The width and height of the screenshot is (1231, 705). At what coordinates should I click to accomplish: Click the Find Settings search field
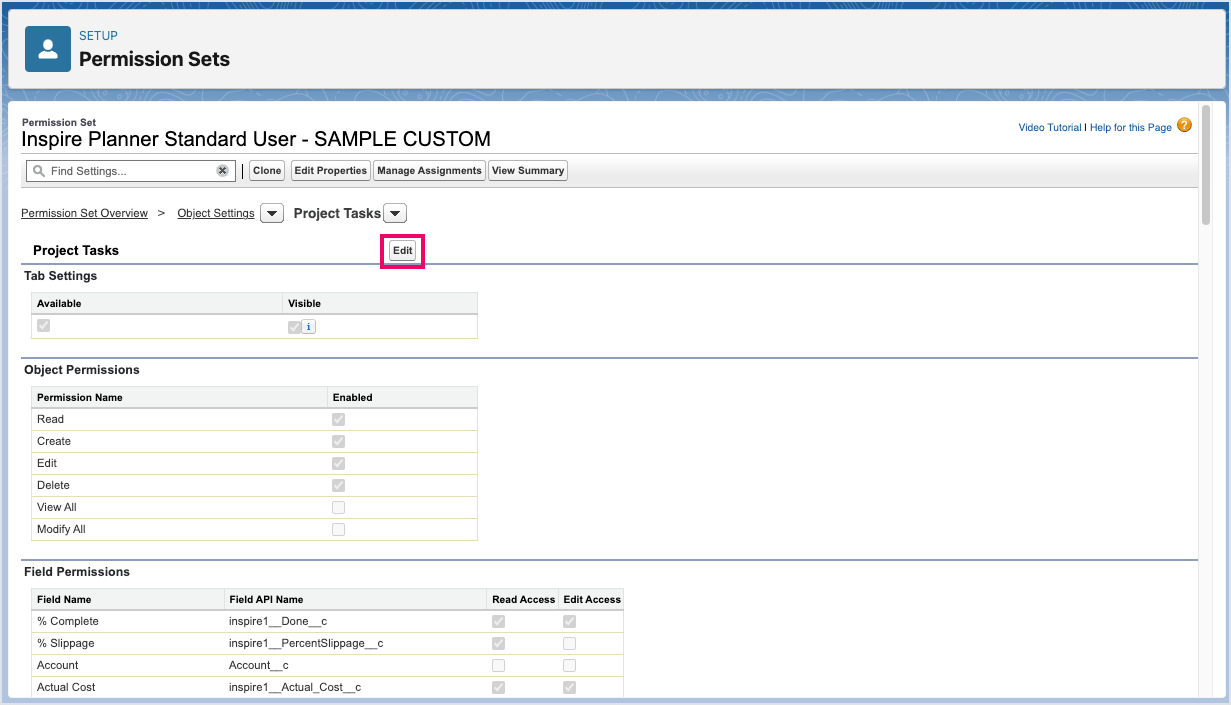point(130,171)
